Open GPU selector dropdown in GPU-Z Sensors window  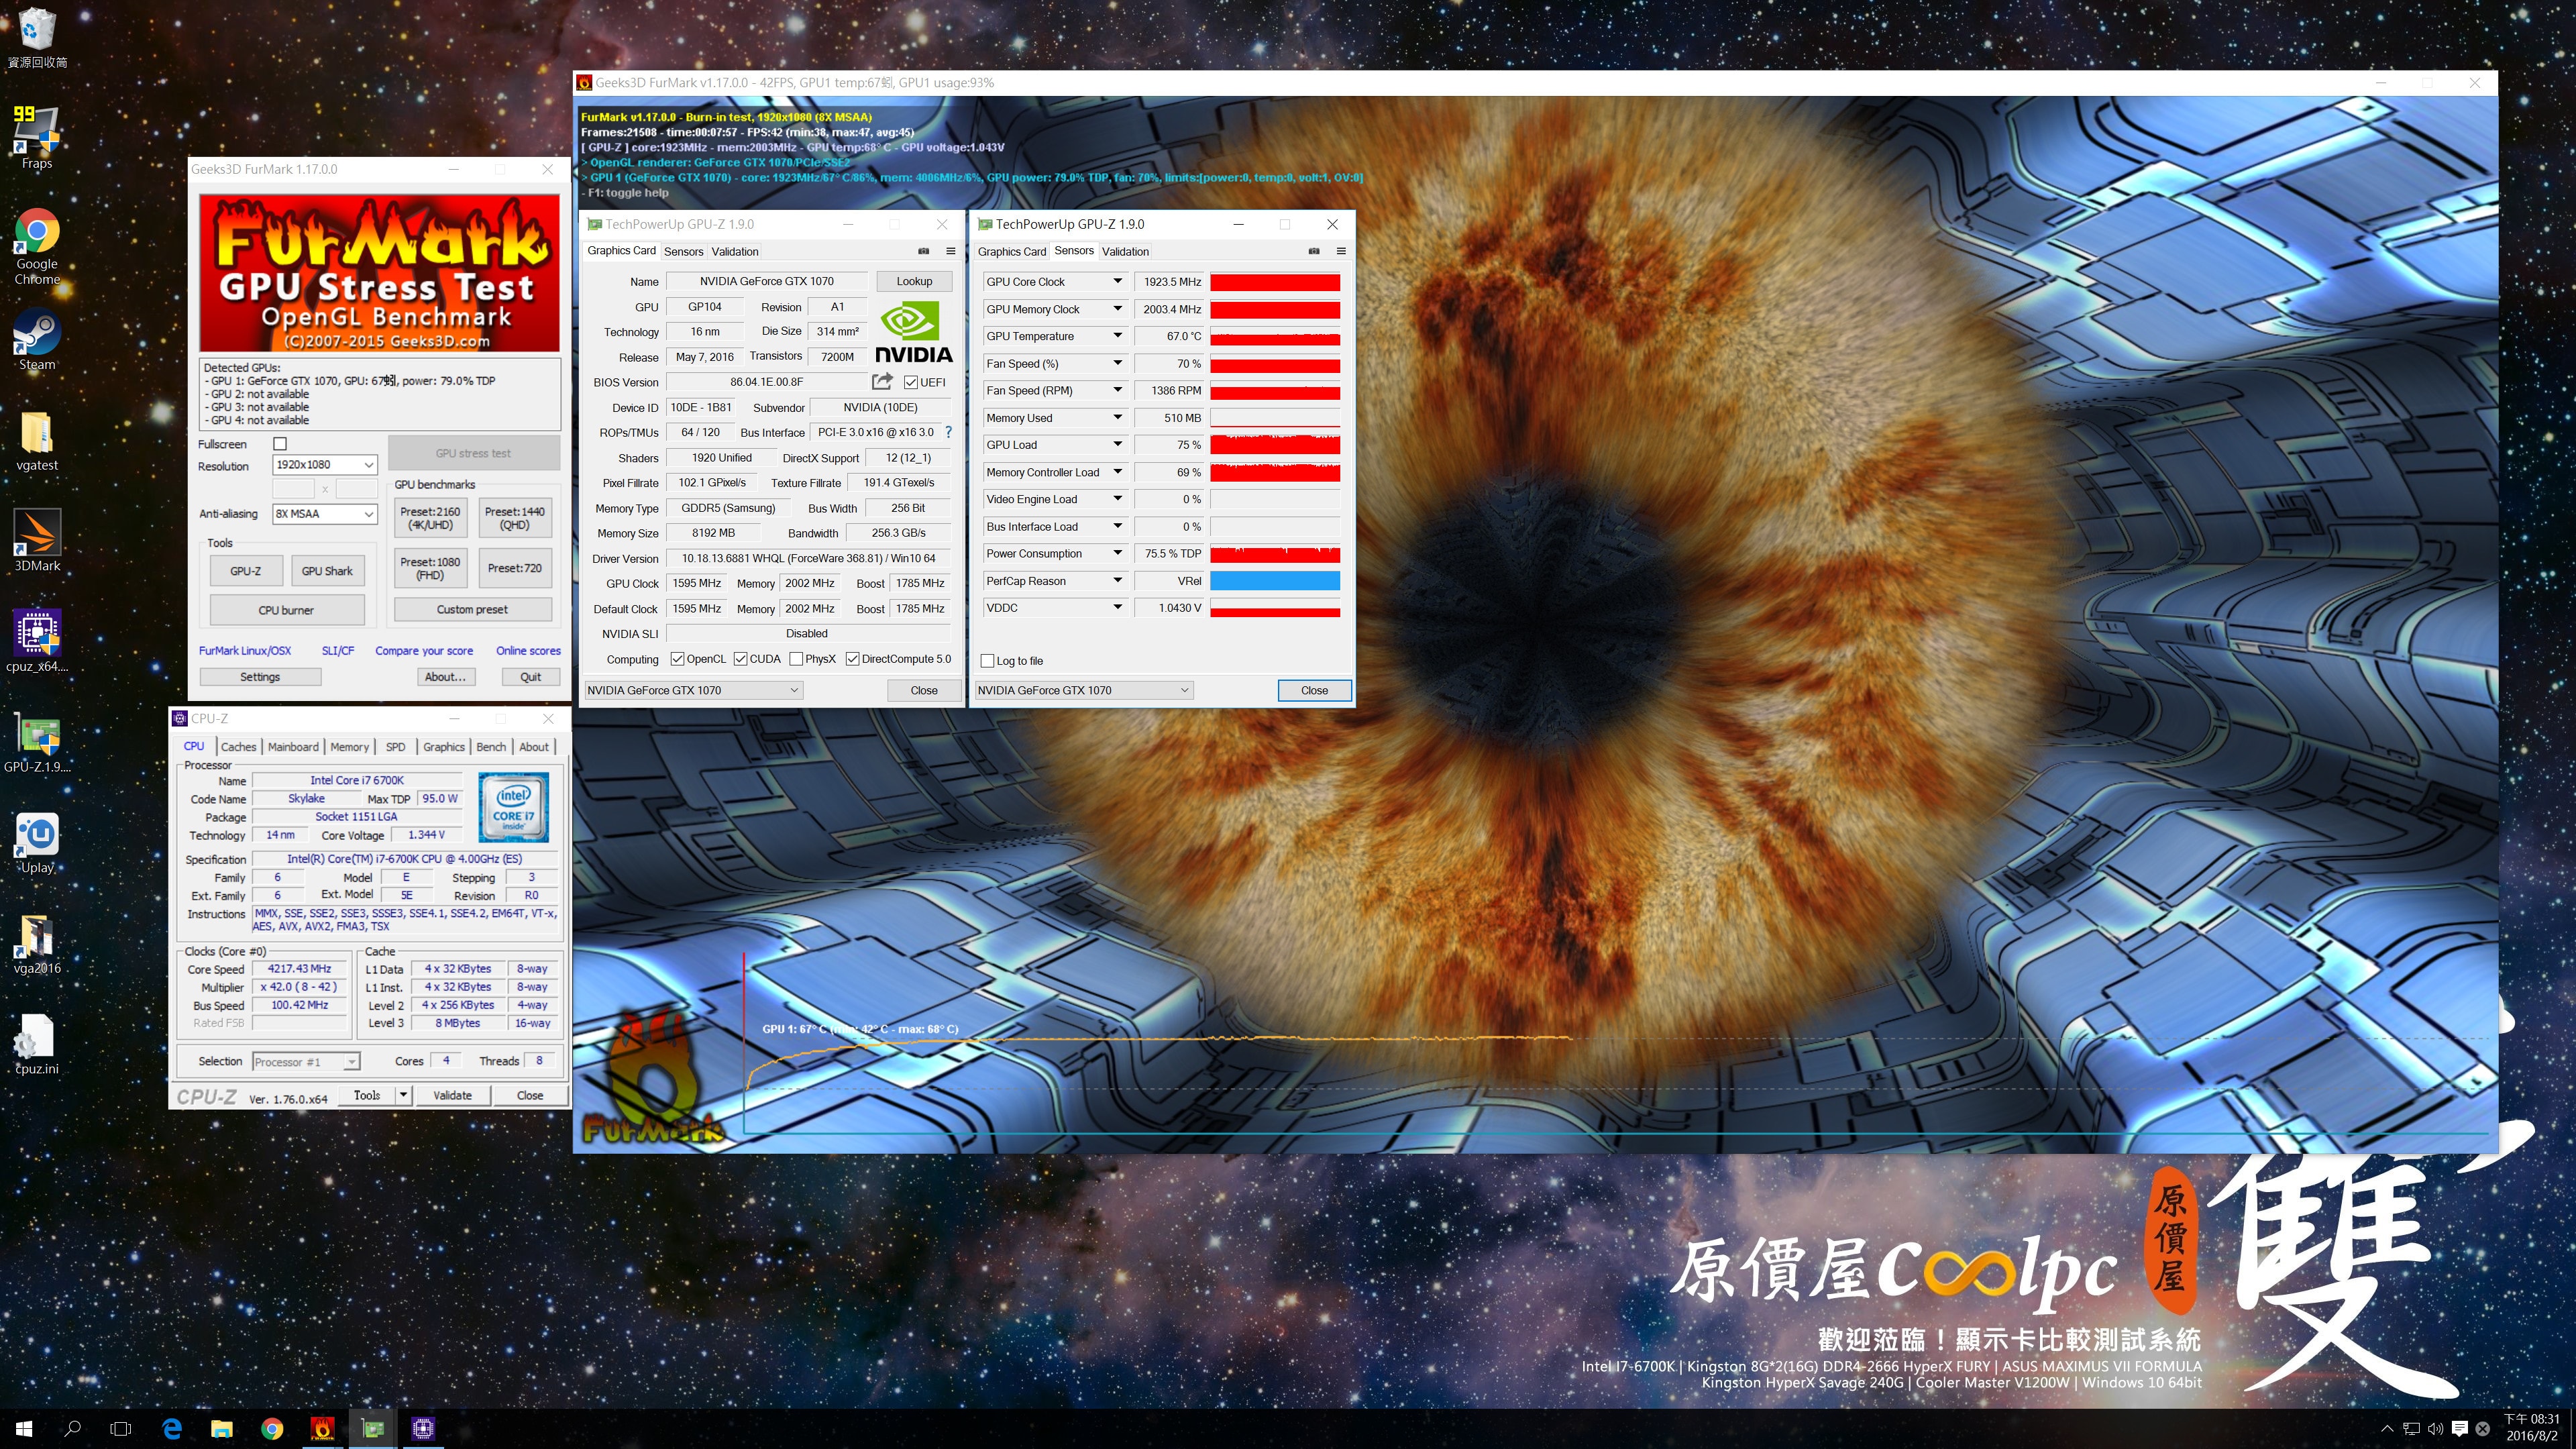1083,690
